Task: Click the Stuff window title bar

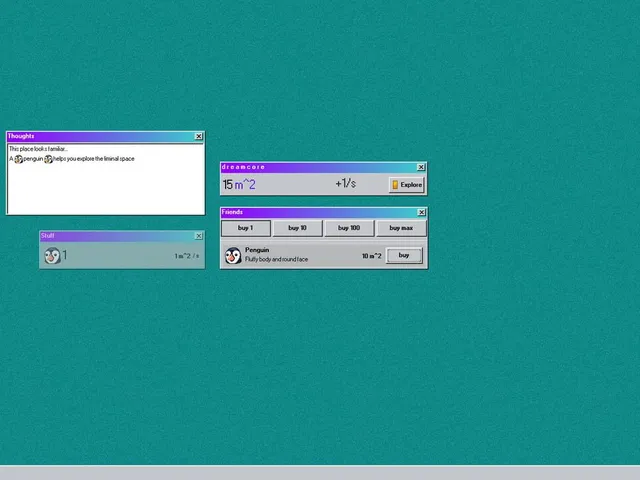Action: [122, 236]
